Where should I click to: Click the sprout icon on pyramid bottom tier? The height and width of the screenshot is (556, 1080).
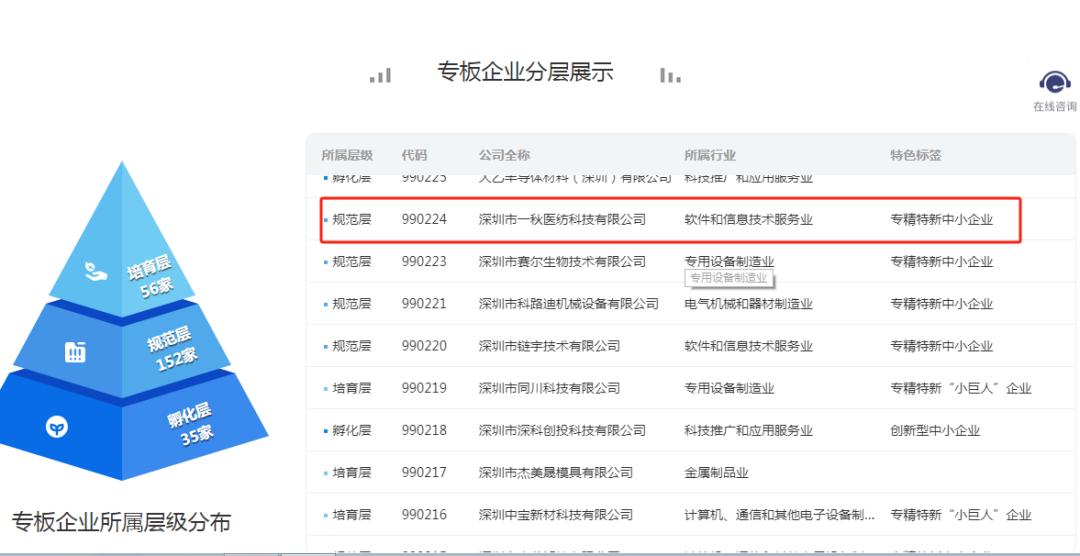(58, 427)
